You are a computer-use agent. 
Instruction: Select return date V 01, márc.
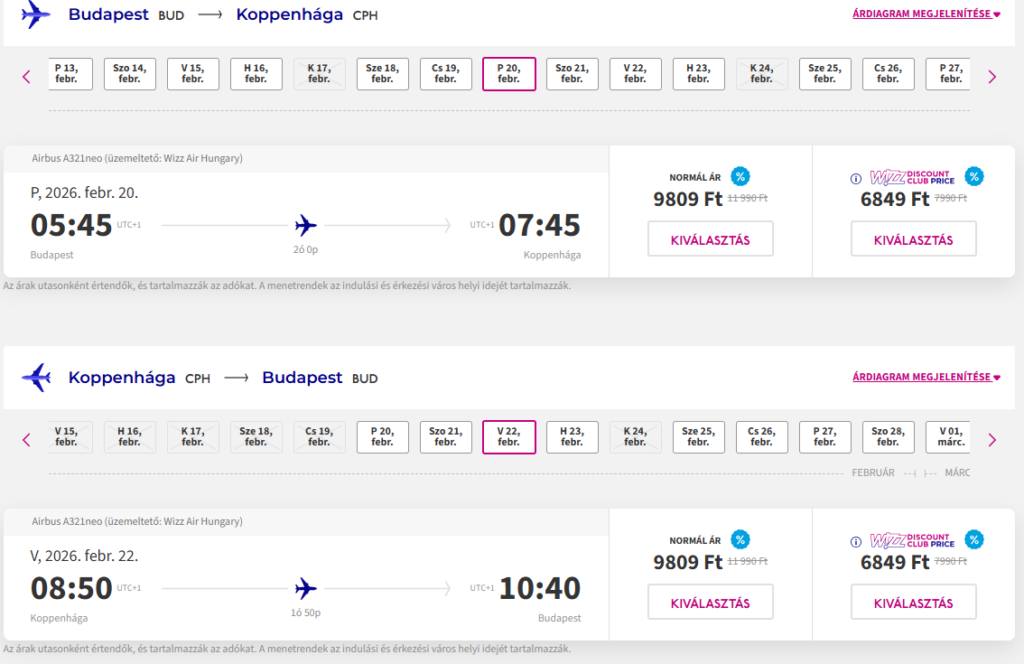[948, 437]
